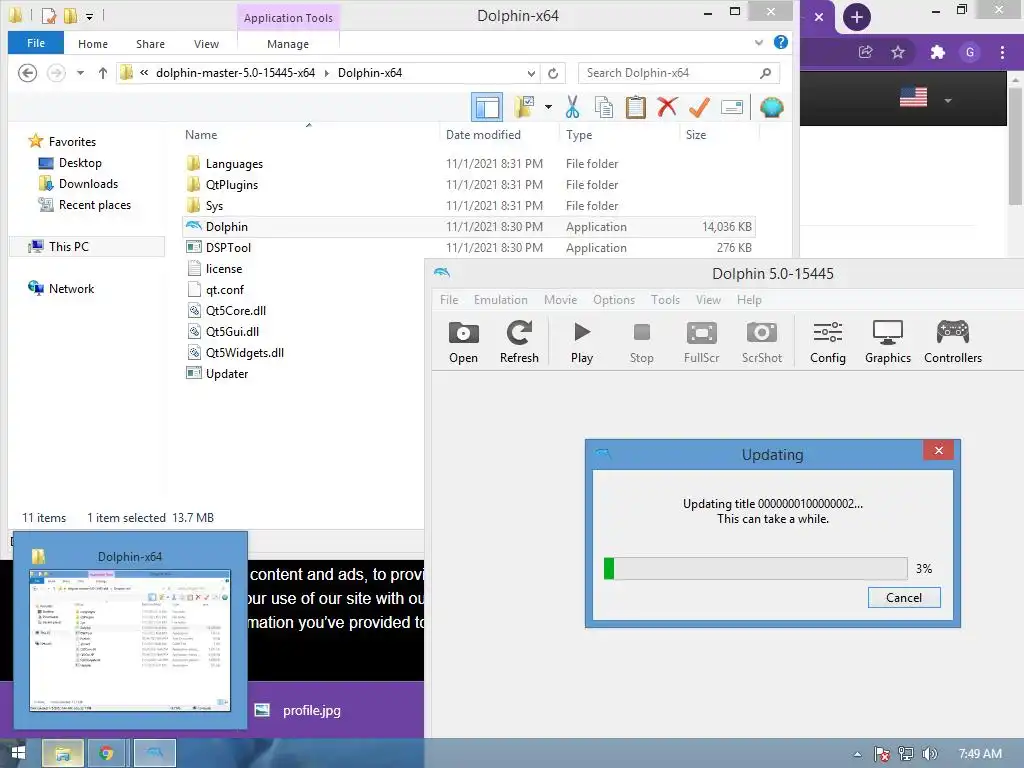Open US flag language dropdown in browser

tap(948, 101)
